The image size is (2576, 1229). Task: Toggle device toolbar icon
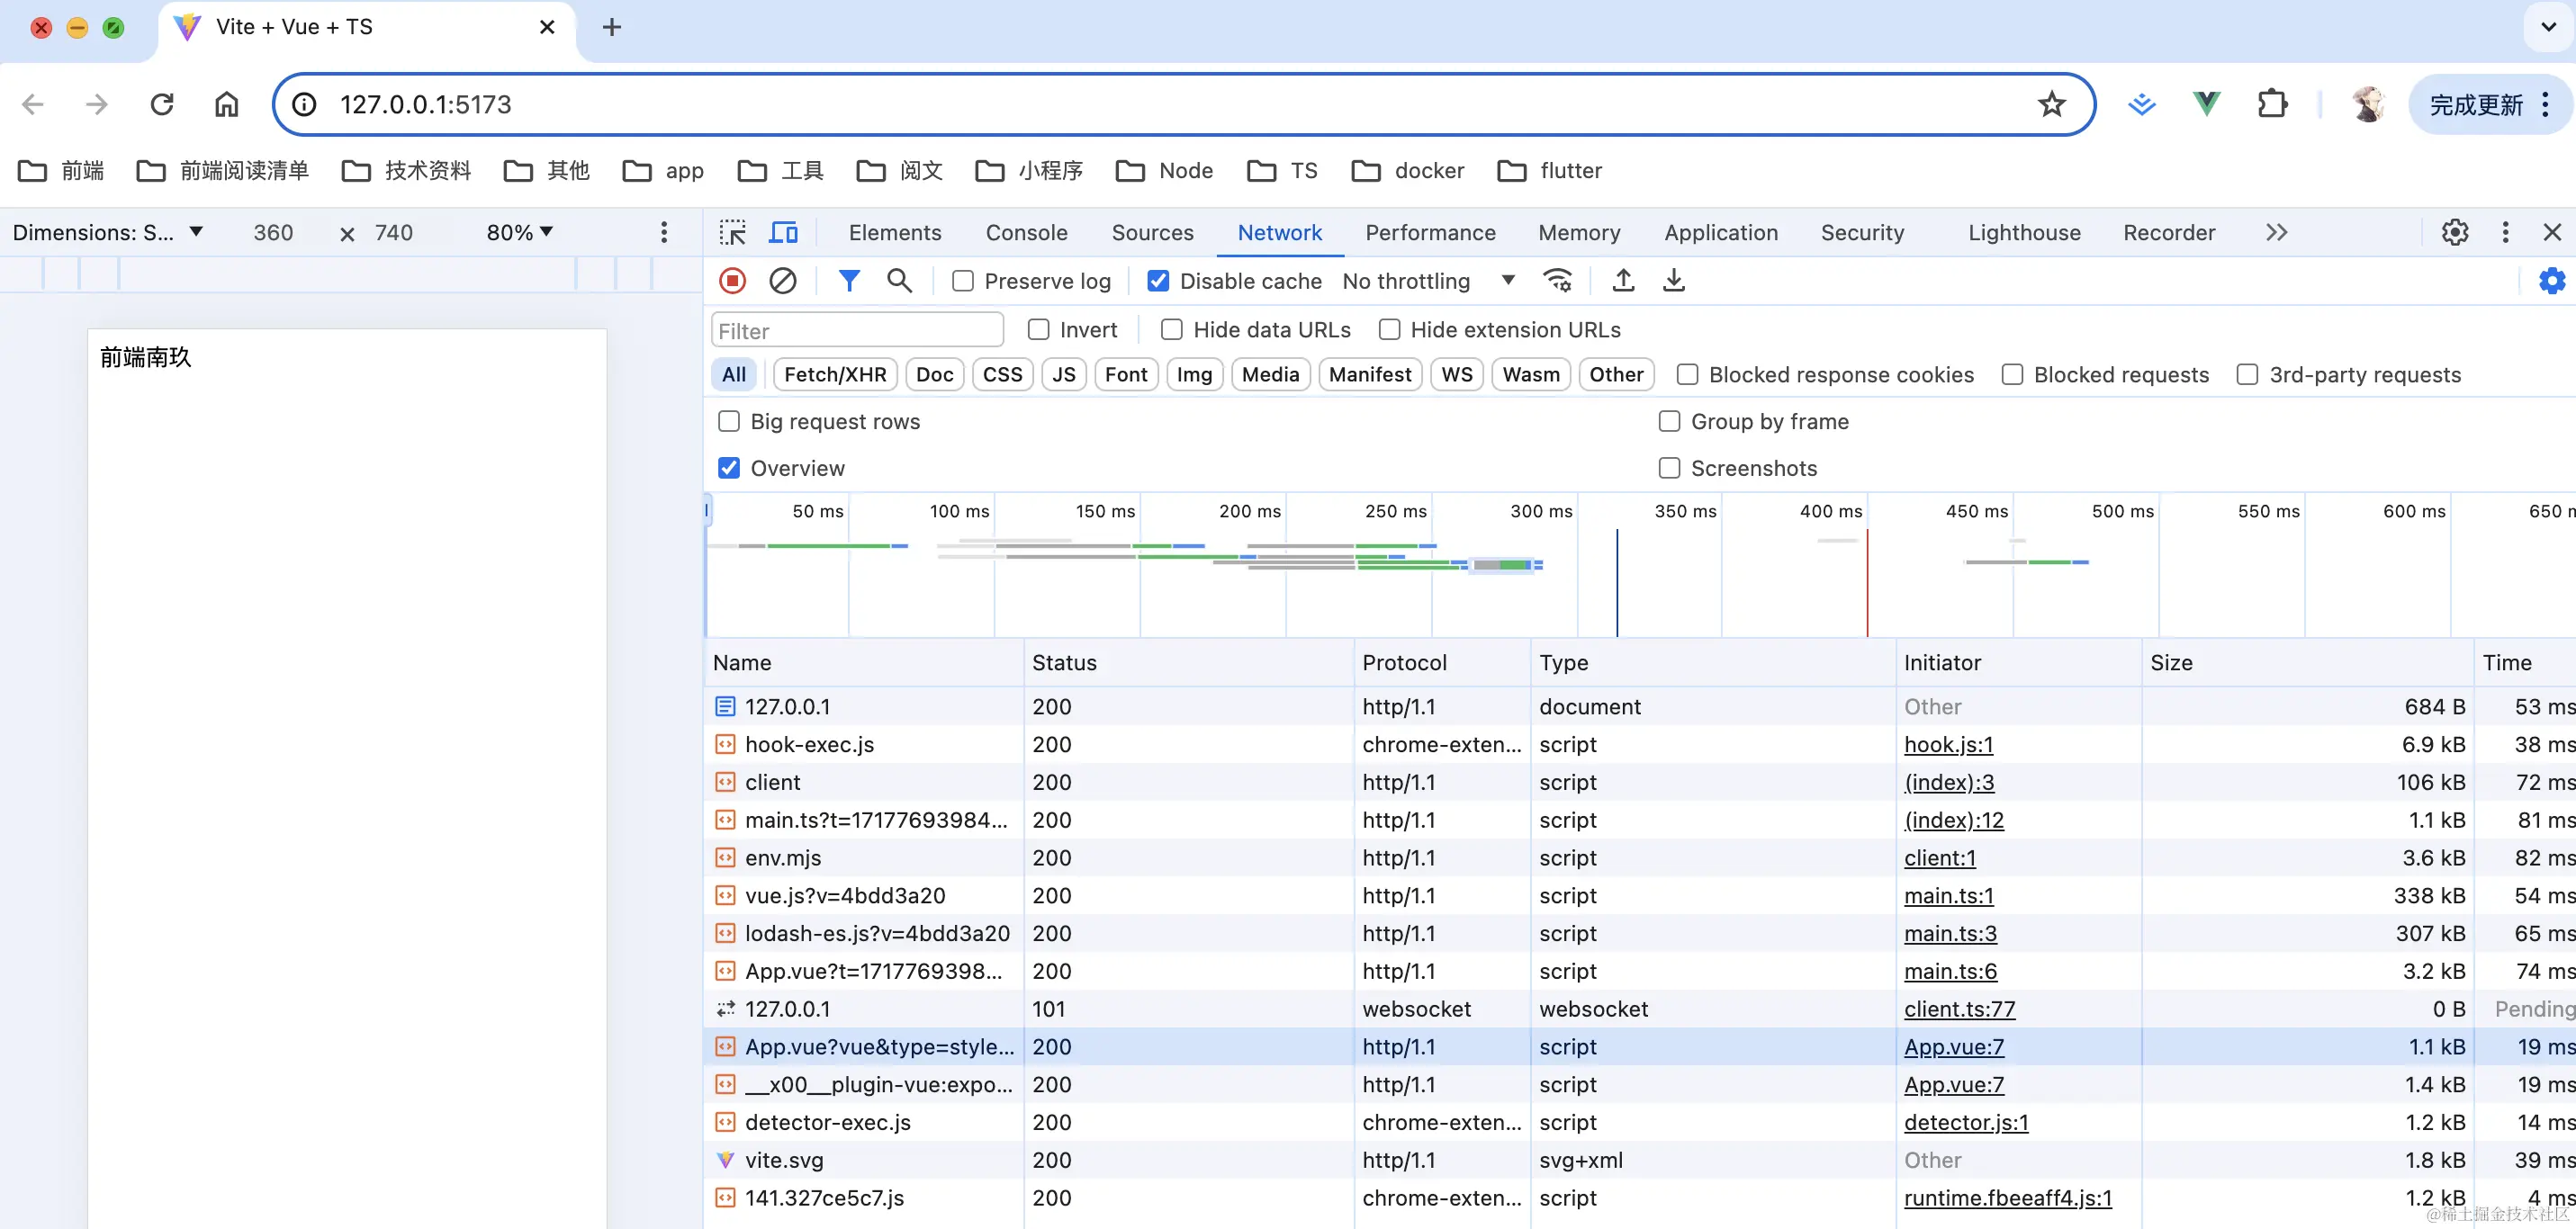782,233
